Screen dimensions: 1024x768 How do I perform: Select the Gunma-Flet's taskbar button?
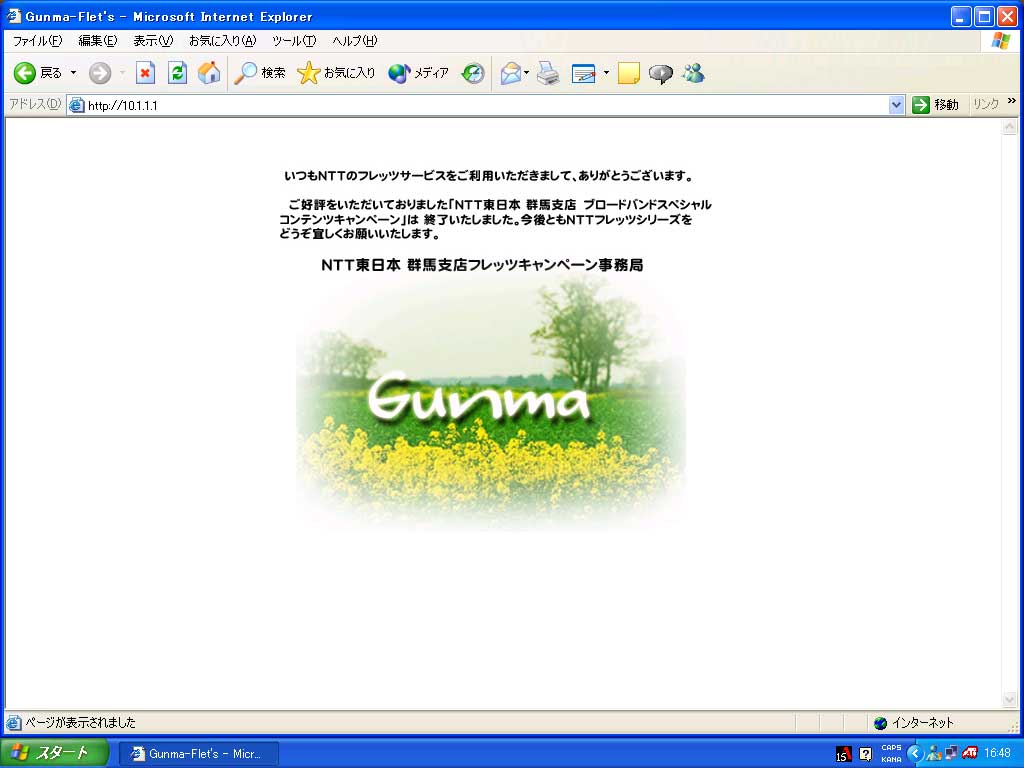coord(199,754)
